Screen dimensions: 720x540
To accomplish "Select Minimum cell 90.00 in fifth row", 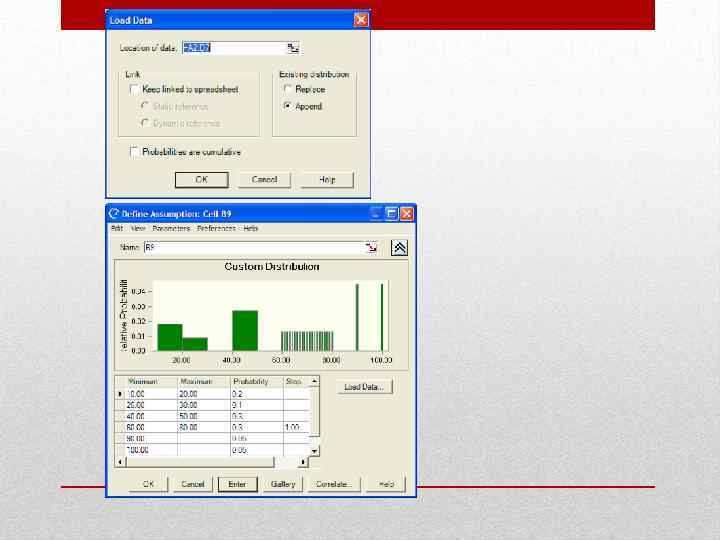I will pyautogui.click(x=151, y=439).
